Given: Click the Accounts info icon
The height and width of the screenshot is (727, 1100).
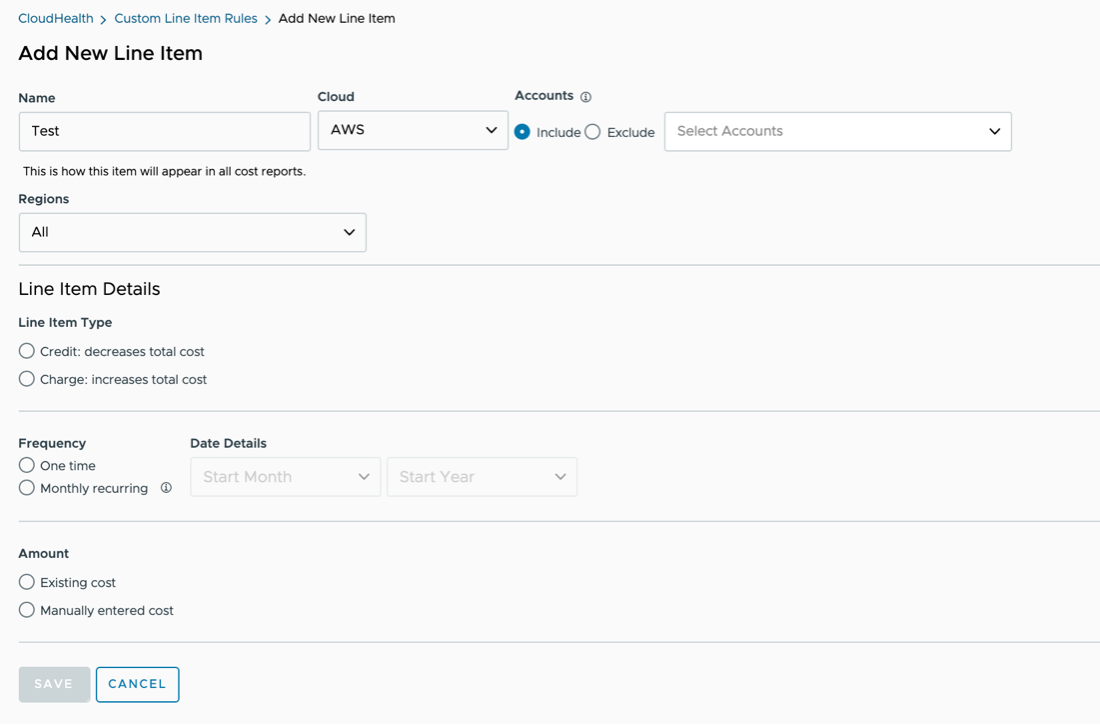Looking at the screenshot, I should pyautogui.click(x=586, y=97).
